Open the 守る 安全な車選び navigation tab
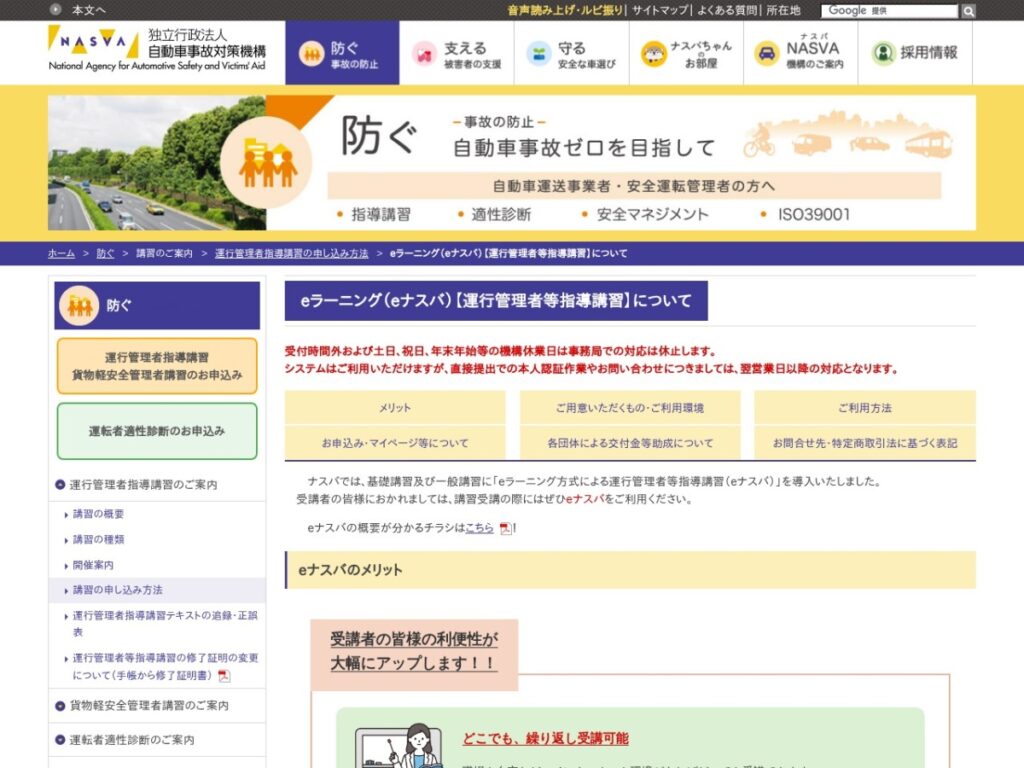 tap(571, 53)
